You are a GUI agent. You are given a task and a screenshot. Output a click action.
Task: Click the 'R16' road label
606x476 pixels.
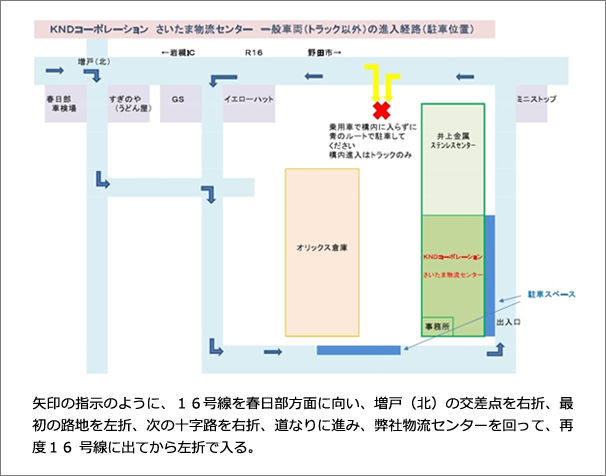tap(254, 53)
